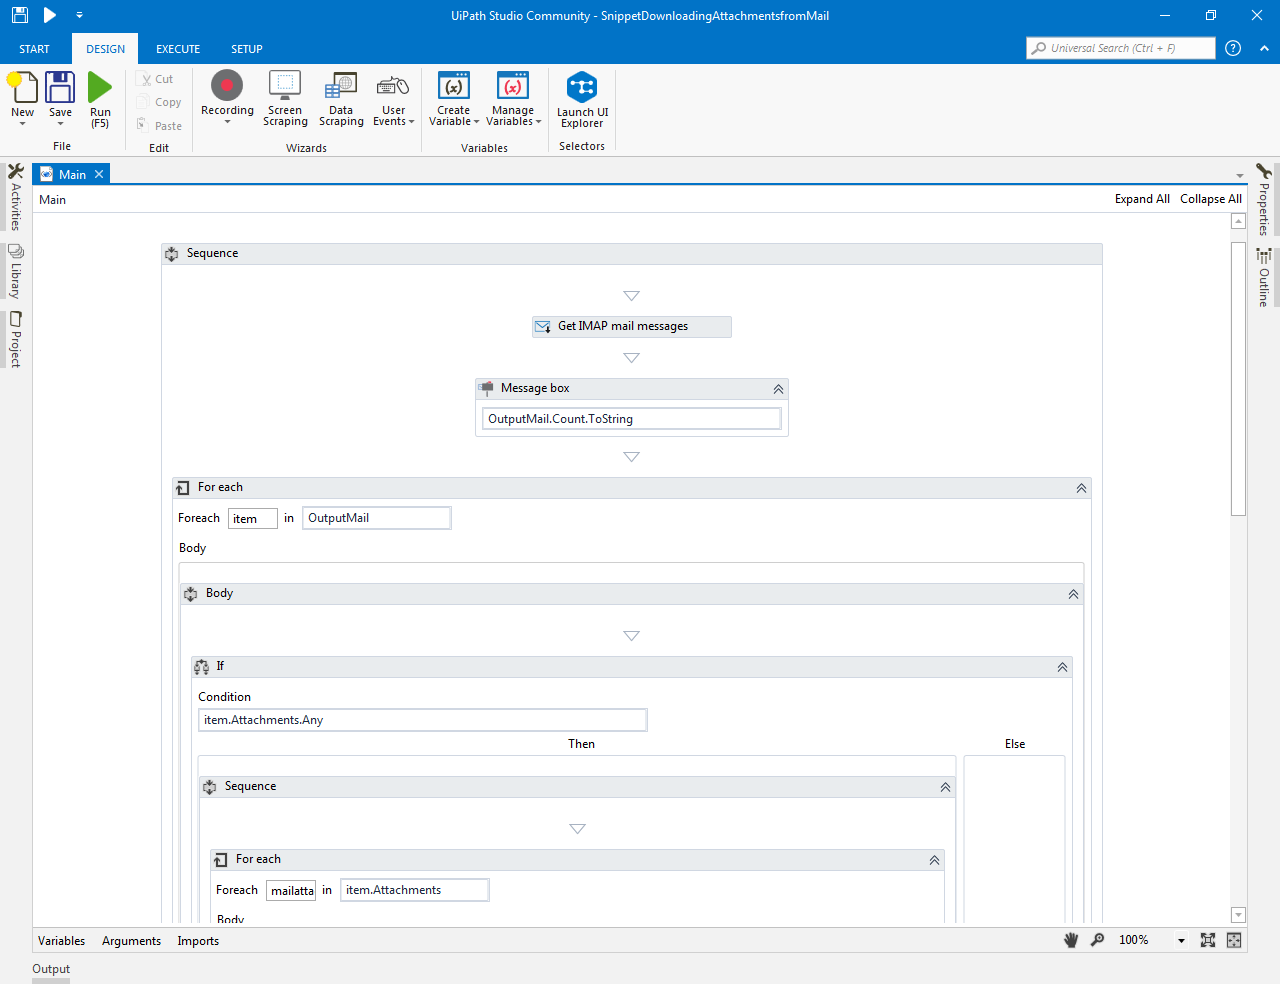Click the zoom magnifier icon

point(1097,940)
